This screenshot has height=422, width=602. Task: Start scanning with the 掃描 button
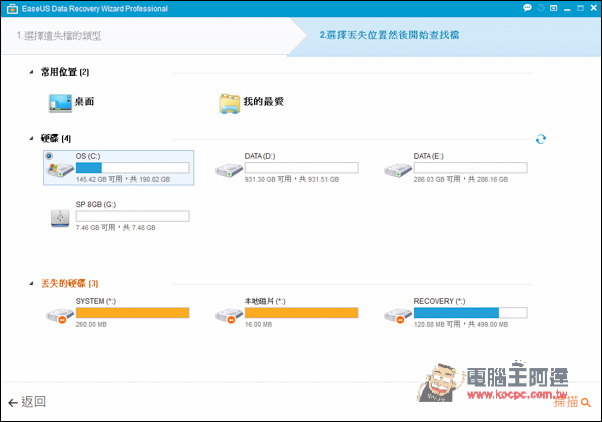(x=572, y=402)
